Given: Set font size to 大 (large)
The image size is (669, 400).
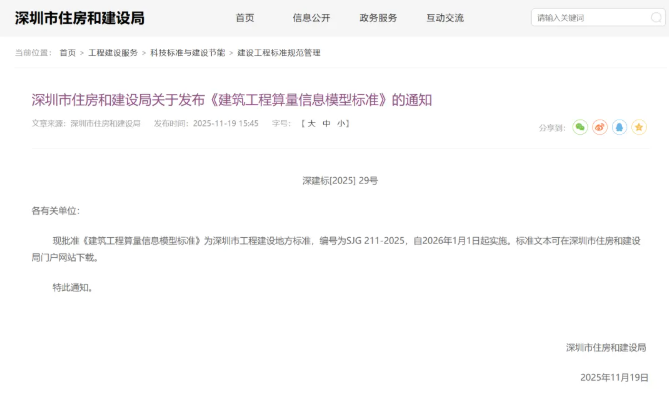Looking at the screenshot, I should pyautogui.click(x=311, y=124).
